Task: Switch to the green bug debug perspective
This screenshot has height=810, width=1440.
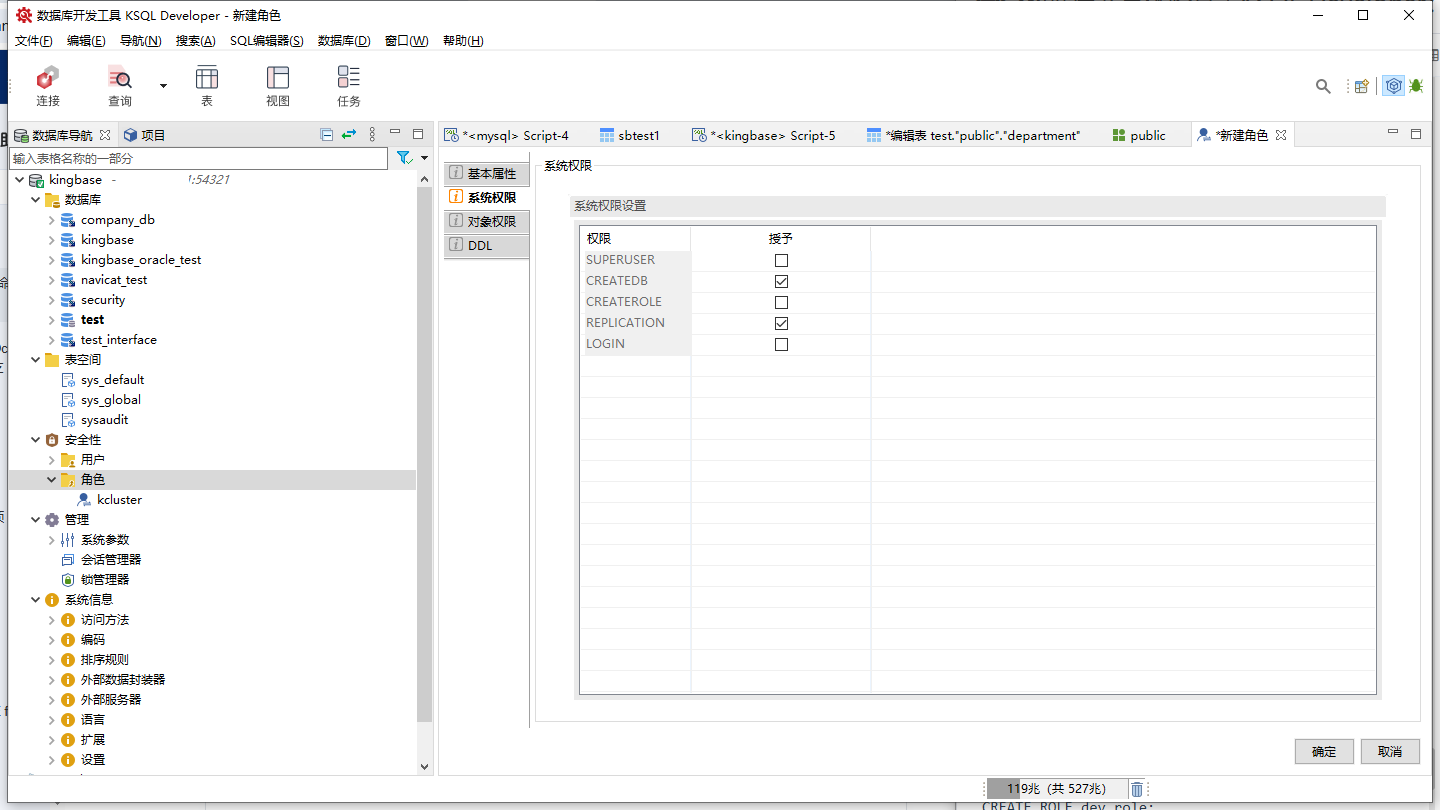Action: click(1416, 86)
